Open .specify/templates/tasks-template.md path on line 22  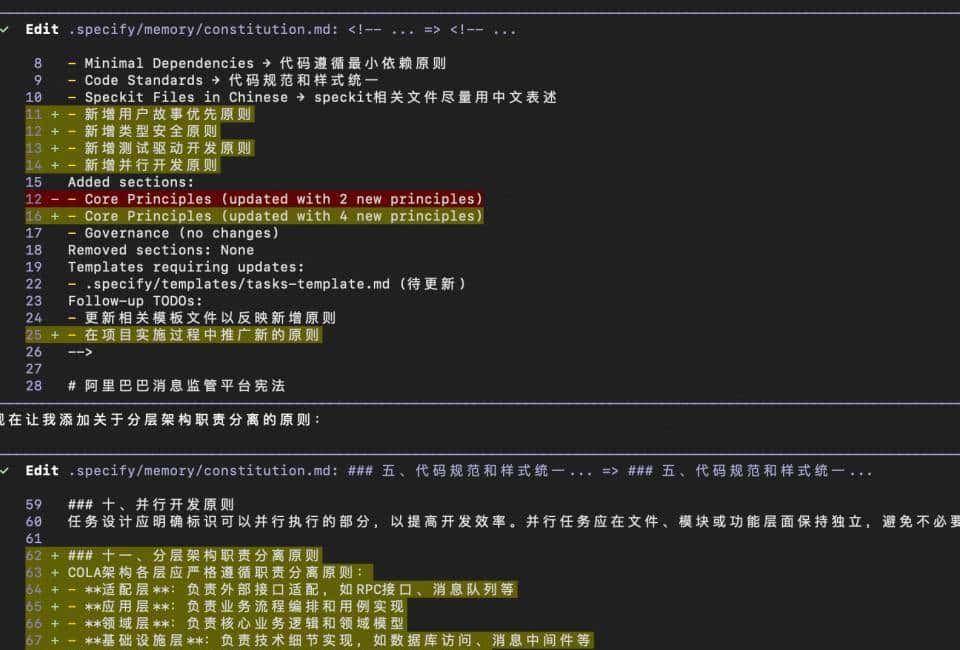220,283
